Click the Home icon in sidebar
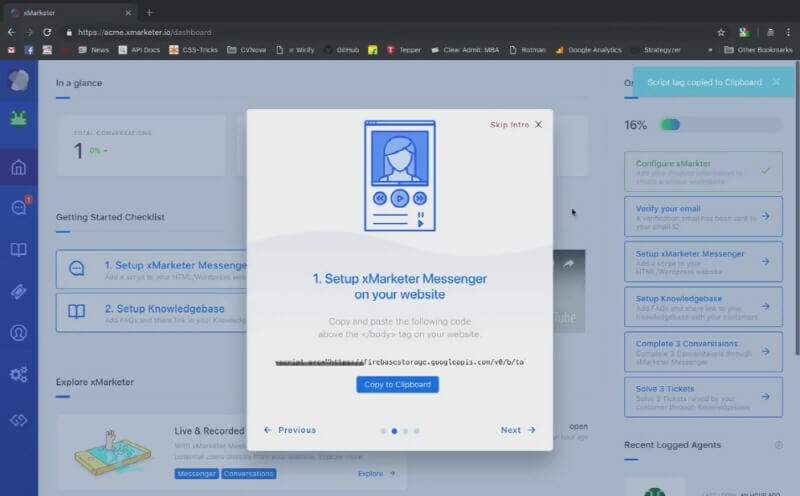The height and width of the screenshot is (496, 800). [x=18, y=167]
